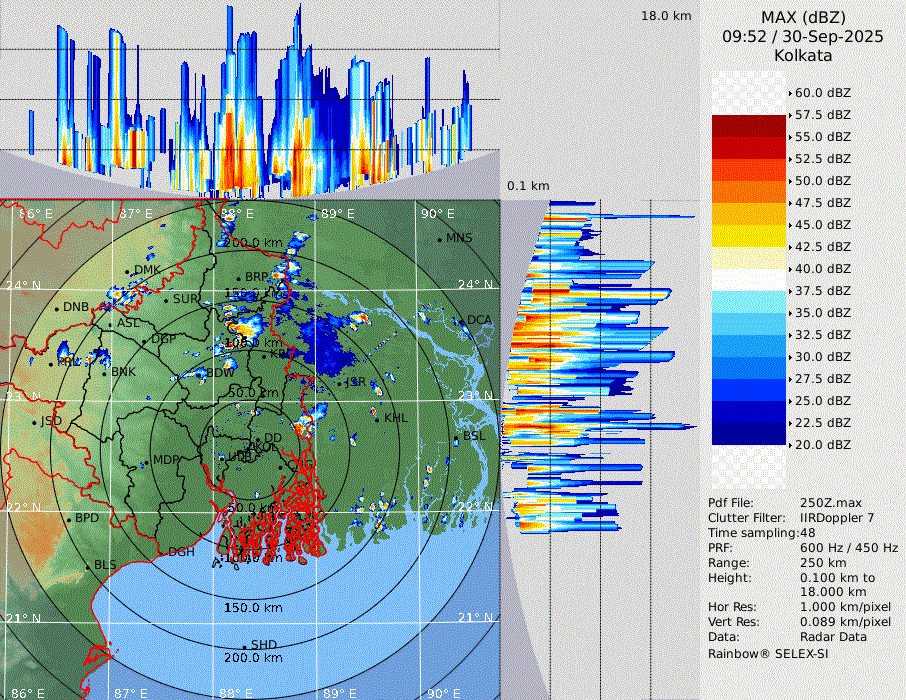Image resolution: width=906 pixels, height=700 pixels.
Task: Click the DCA station dot
Action: (461, 321)
